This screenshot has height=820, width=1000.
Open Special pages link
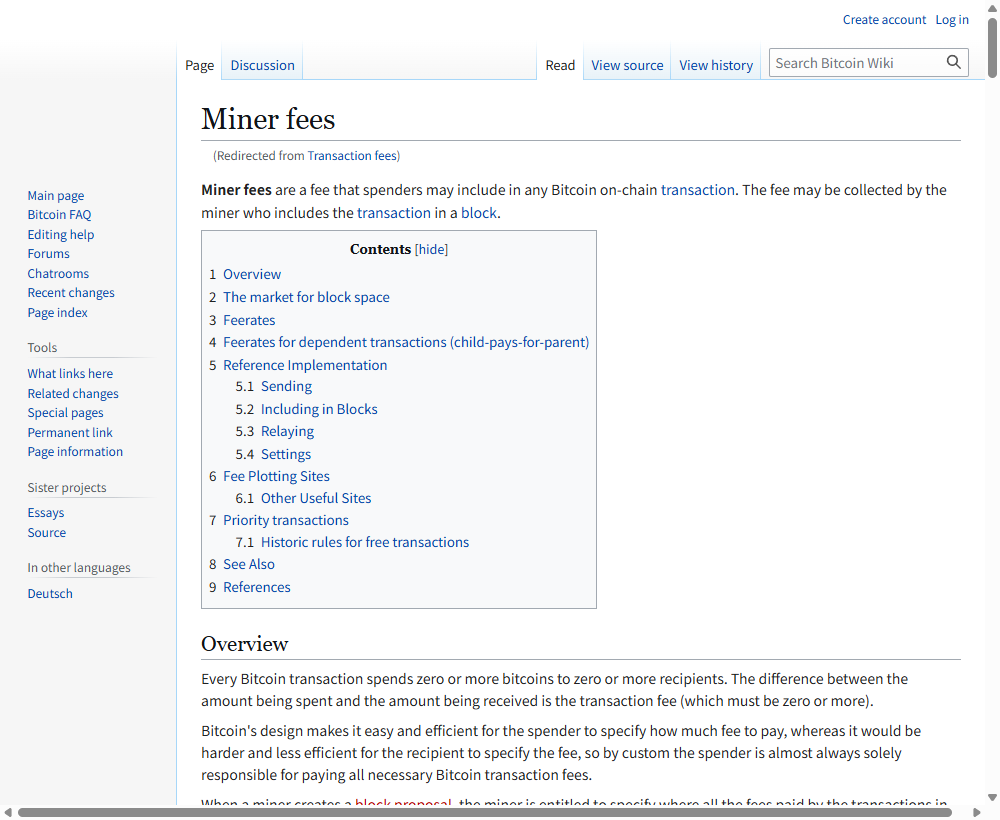coord(65,413)
